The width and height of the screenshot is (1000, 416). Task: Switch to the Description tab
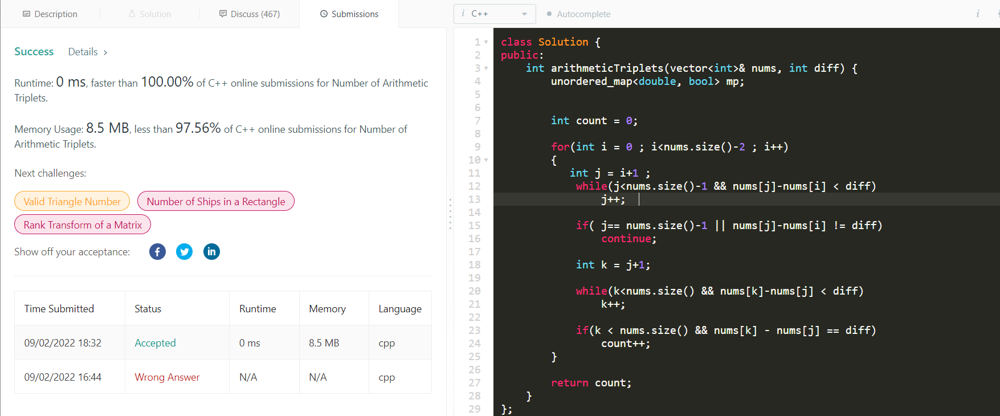coord(48,14)
